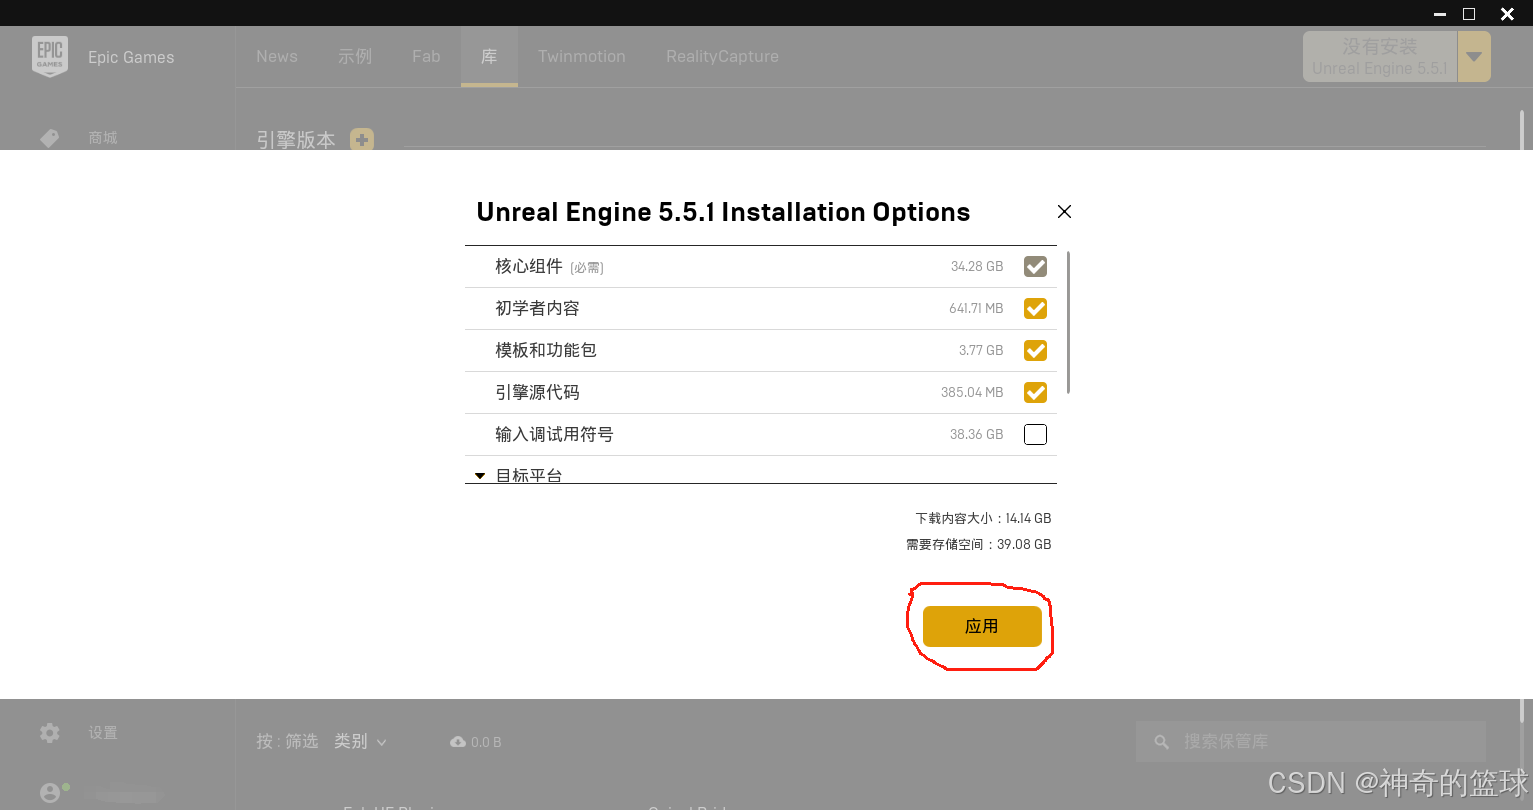Click the 按 : 筛选 label
The width and height of the screenshot is (1533, 810).
pos(287,742)
